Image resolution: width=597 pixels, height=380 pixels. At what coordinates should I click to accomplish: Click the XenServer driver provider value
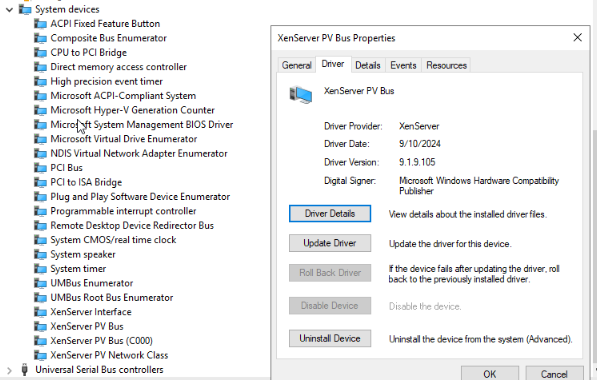(419, 126)
